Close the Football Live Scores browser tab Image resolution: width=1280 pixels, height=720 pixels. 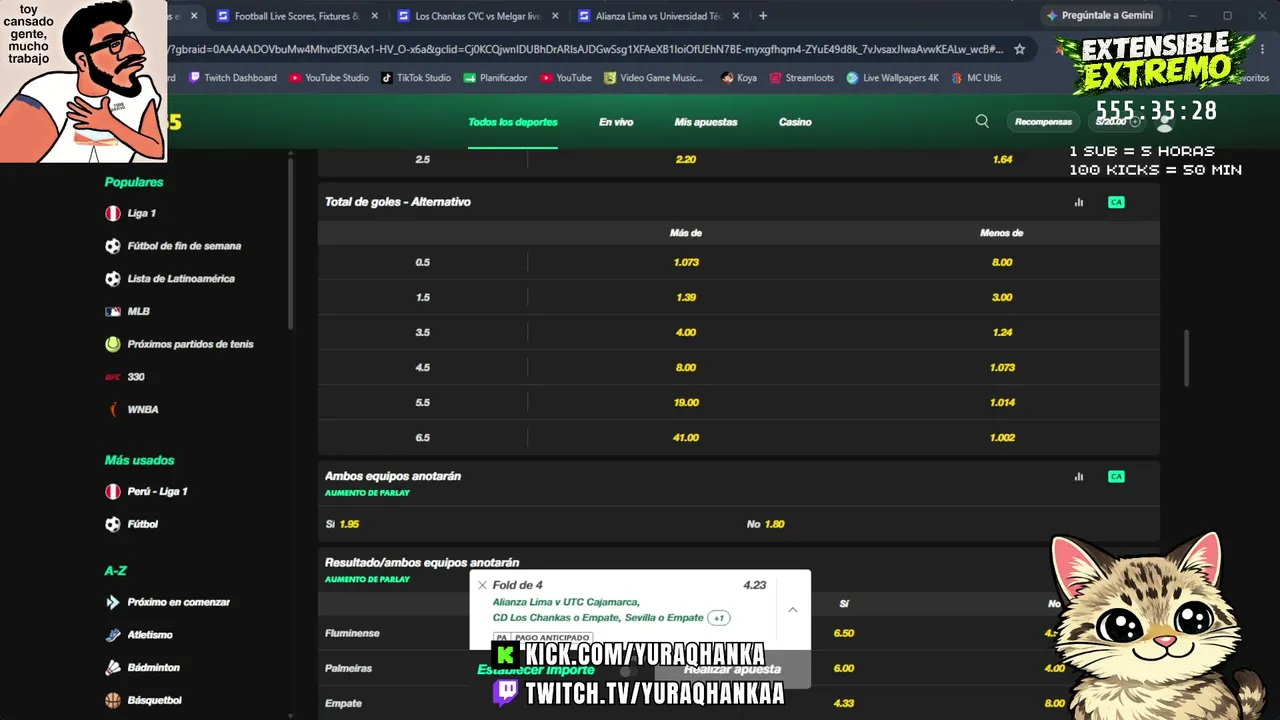click(x=375, y=16)
